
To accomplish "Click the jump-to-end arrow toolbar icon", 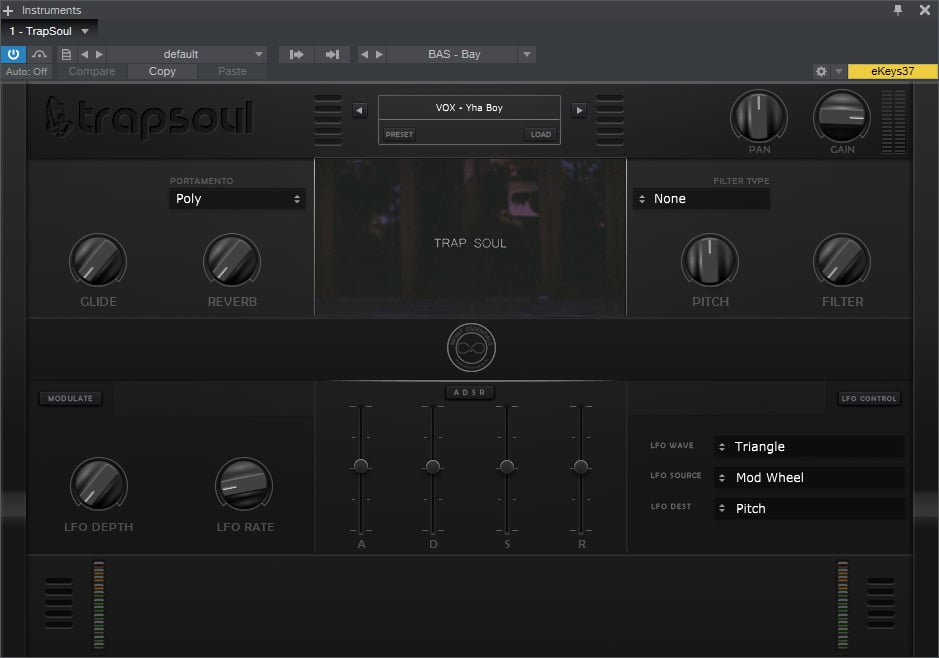I will pyautogui.click(x=332, y=54).
